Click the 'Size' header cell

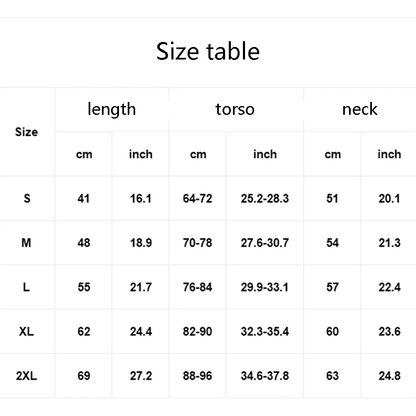tap(26, 132)
